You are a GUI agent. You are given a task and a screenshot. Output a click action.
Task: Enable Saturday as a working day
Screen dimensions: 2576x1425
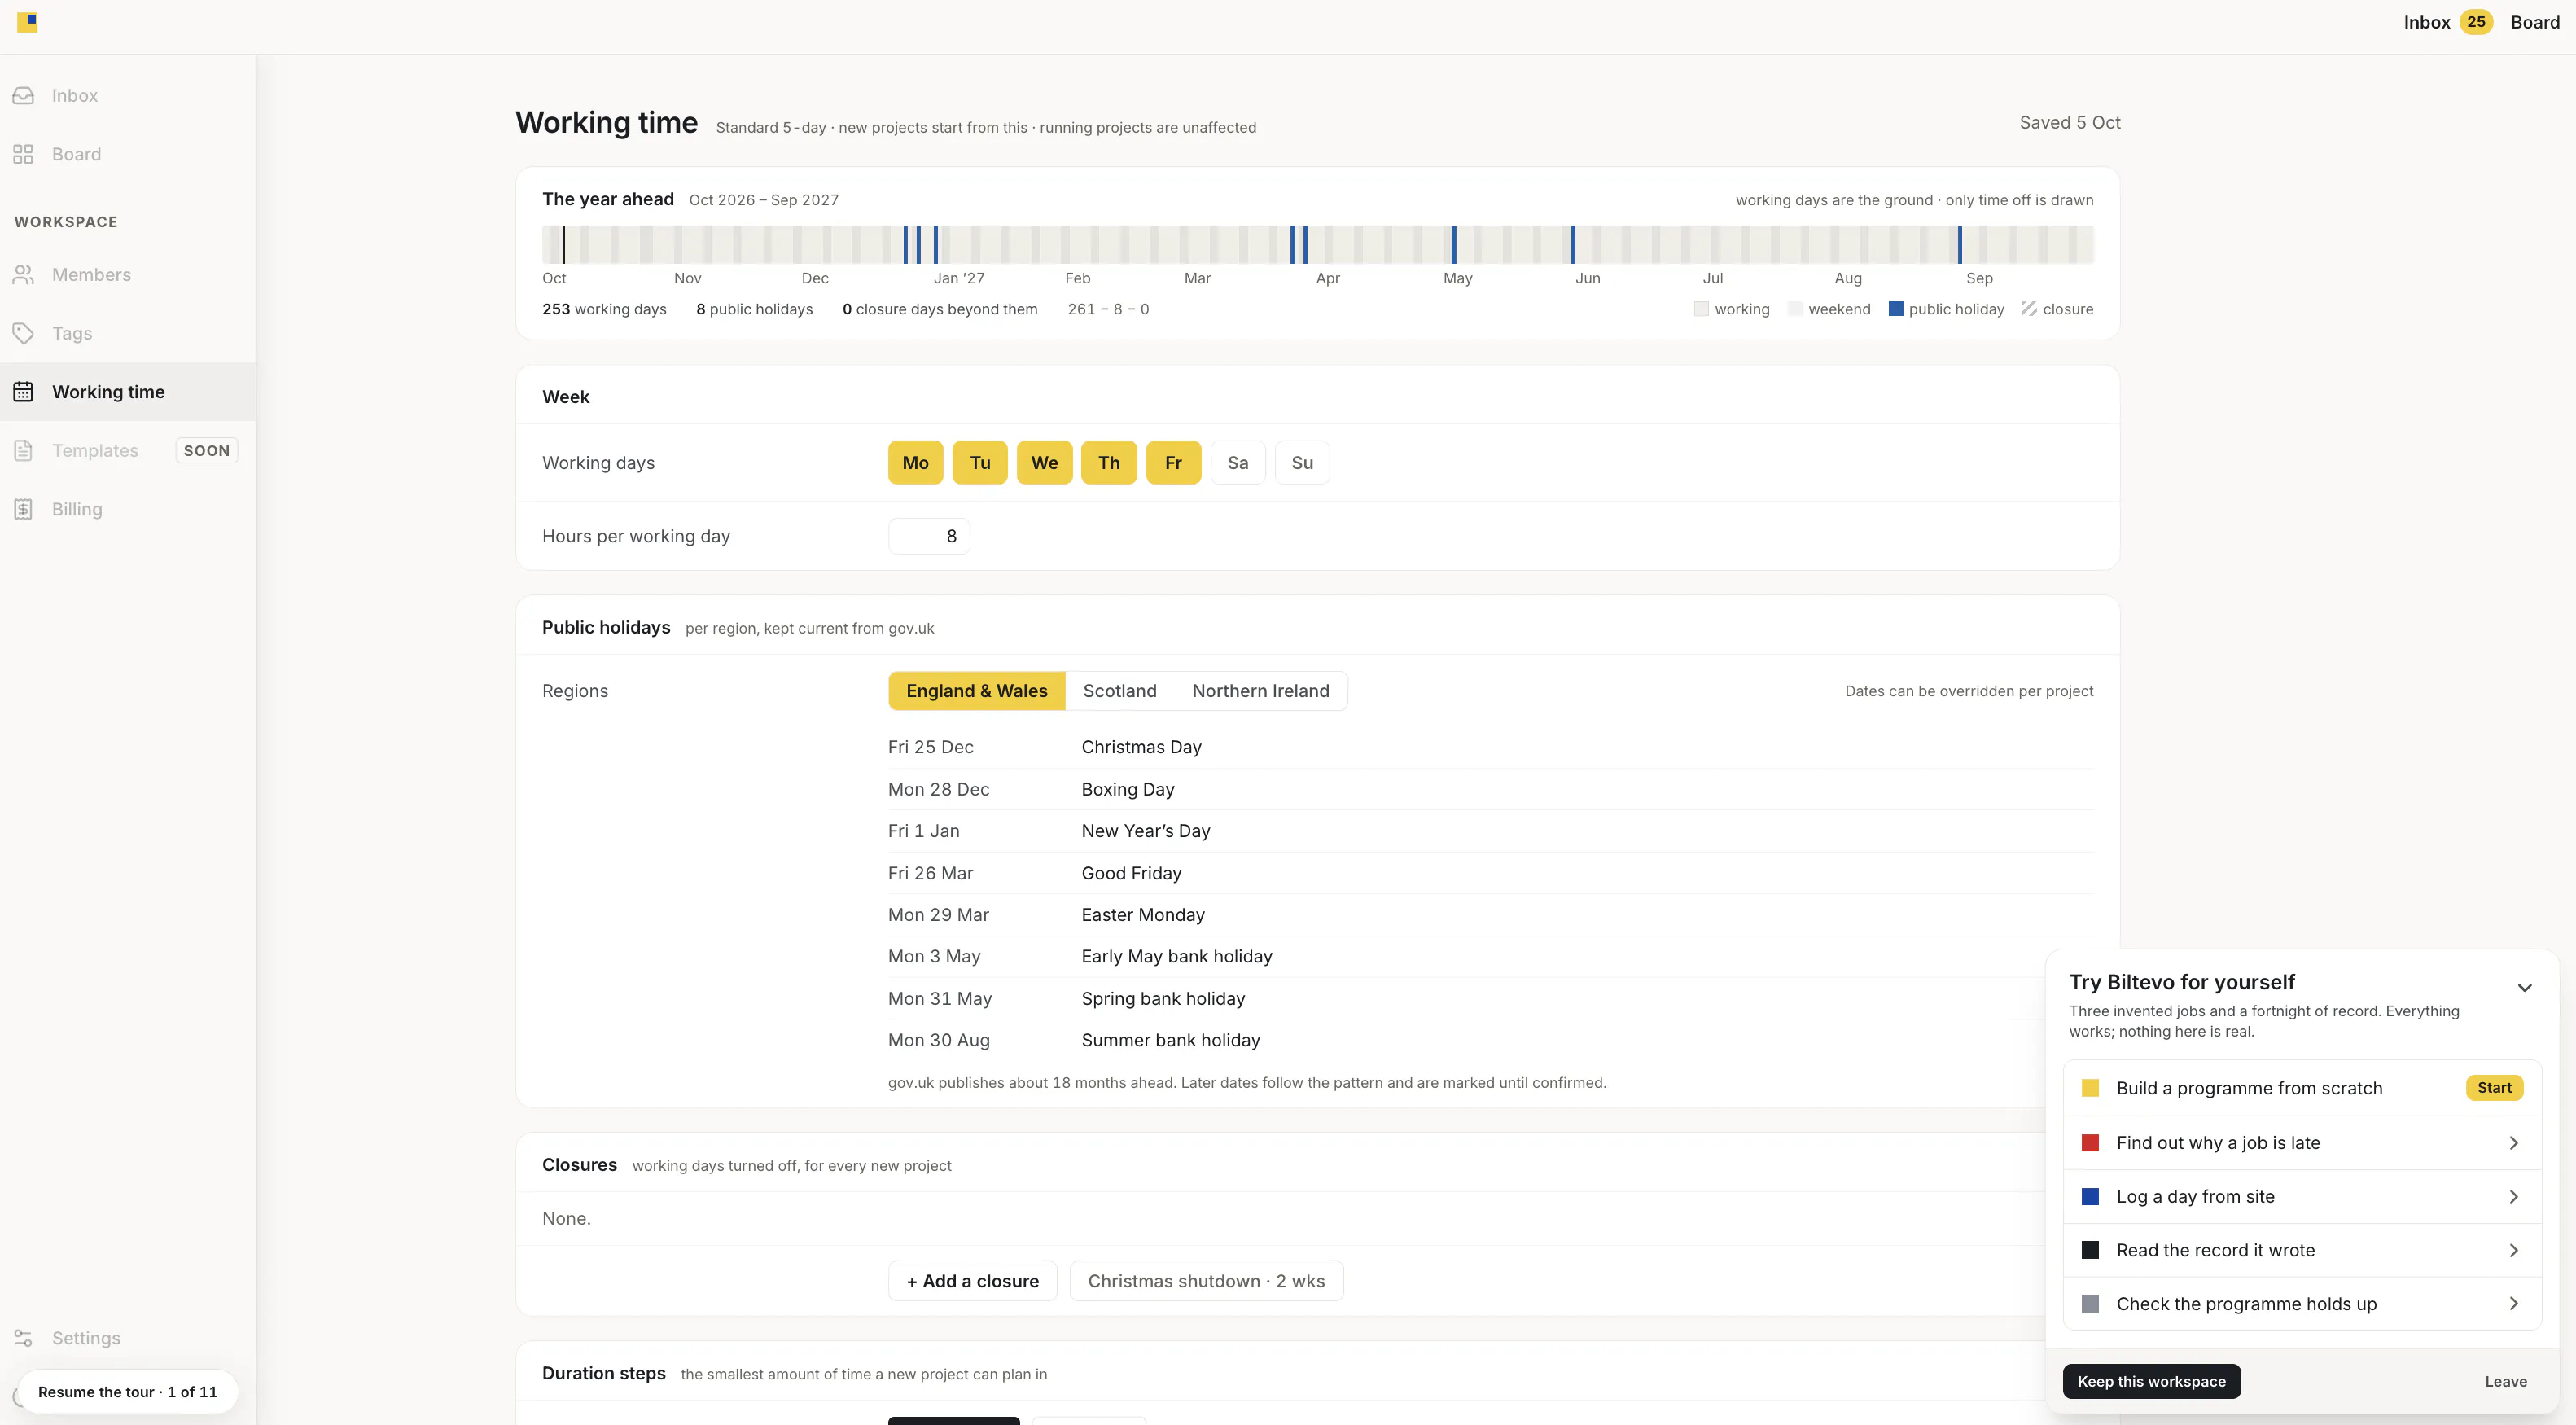coord(1238,463)
